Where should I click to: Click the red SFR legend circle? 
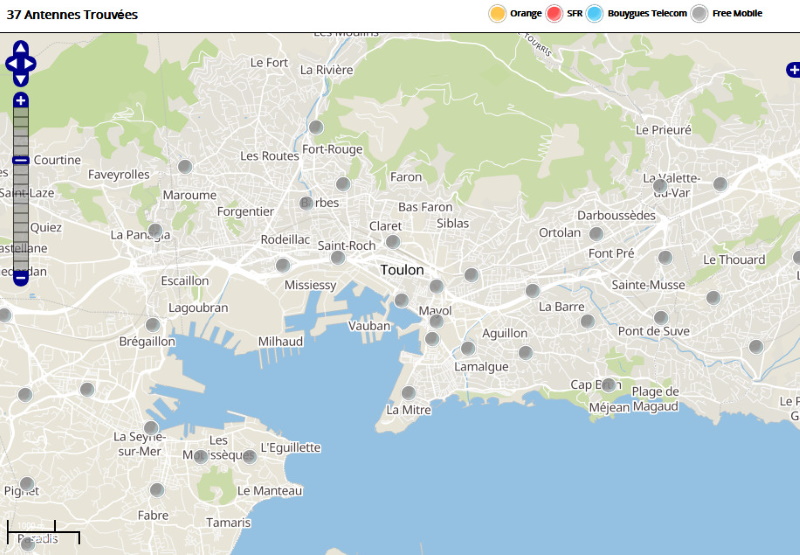554,13
